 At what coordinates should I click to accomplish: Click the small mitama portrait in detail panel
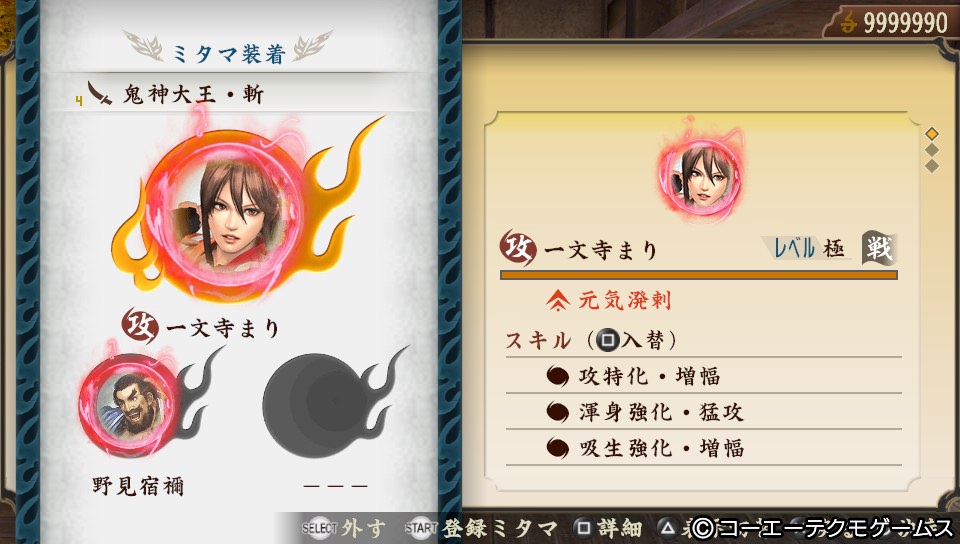coord(700,176)
